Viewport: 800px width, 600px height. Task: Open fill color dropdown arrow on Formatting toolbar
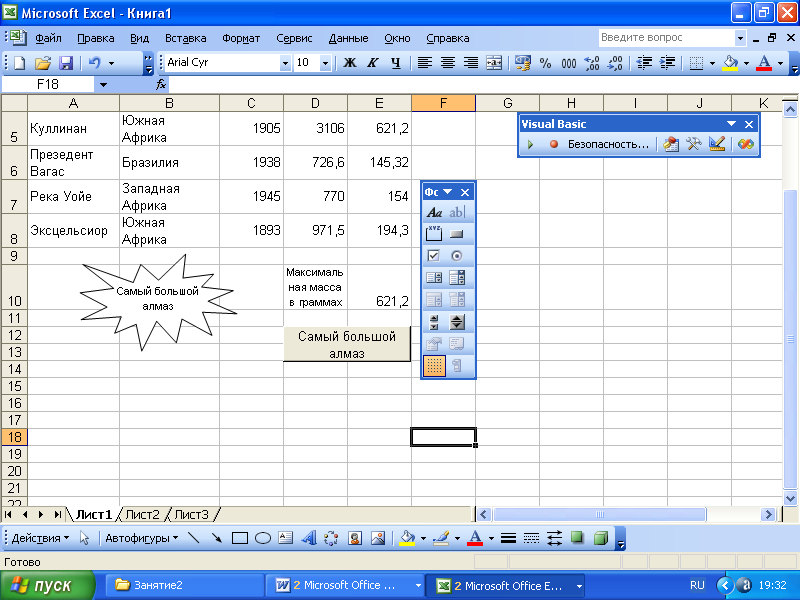(746, 63)
